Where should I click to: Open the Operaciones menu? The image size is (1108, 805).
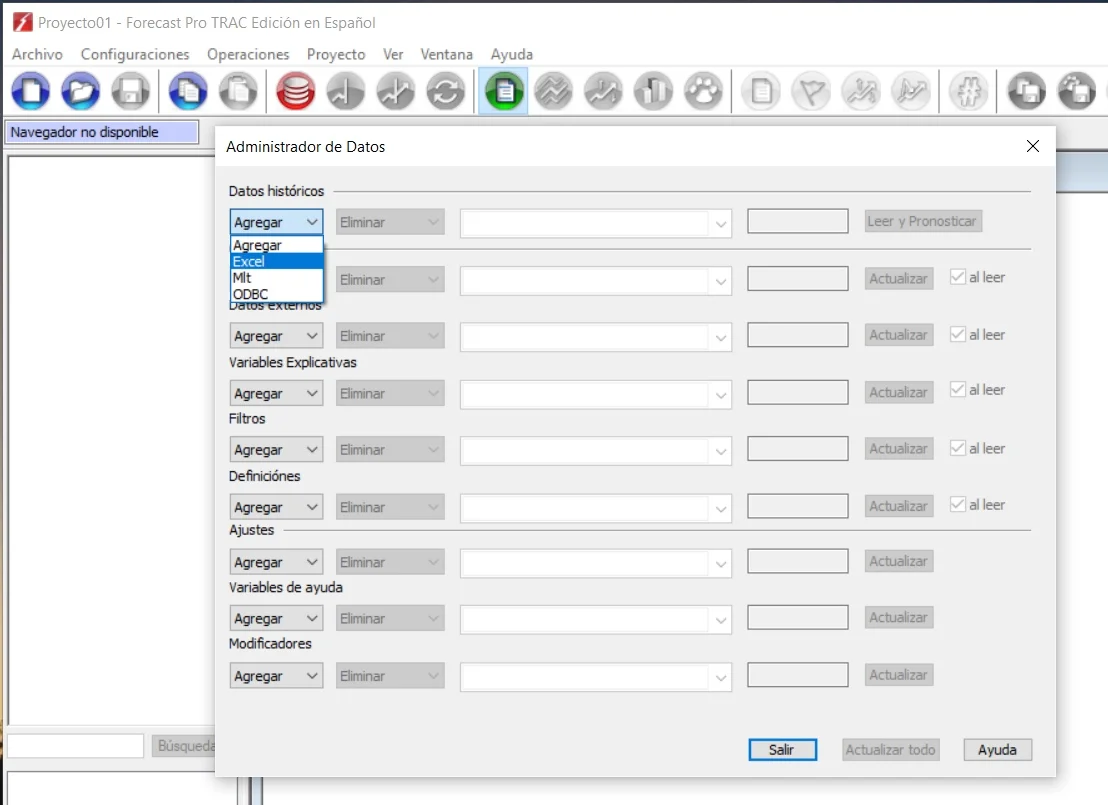coord(248,54)
